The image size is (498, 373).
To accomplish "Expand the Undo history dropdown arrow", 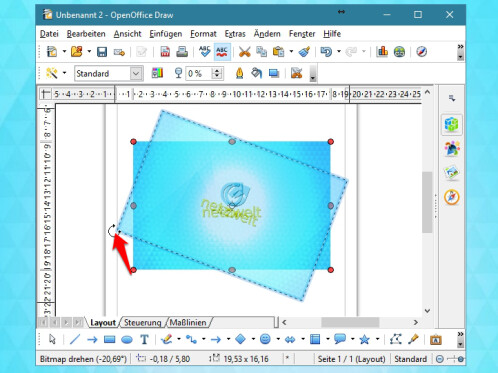I will (x=339, y=52).
